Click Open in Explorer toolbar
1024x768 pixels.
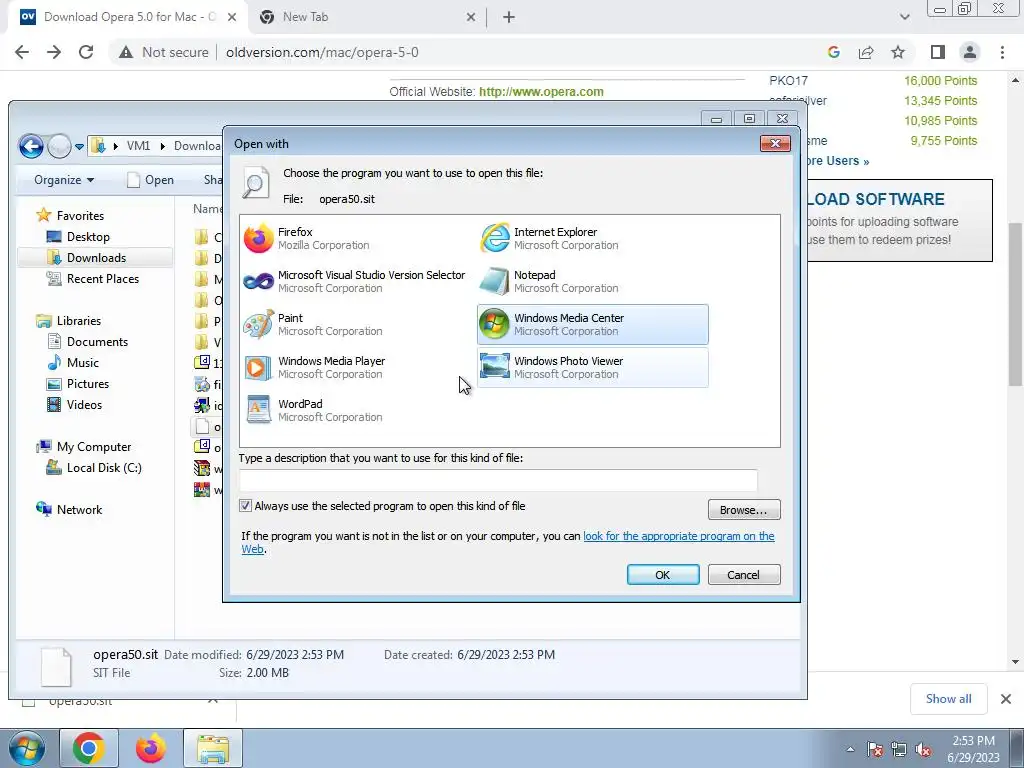[x=150, y=180]
